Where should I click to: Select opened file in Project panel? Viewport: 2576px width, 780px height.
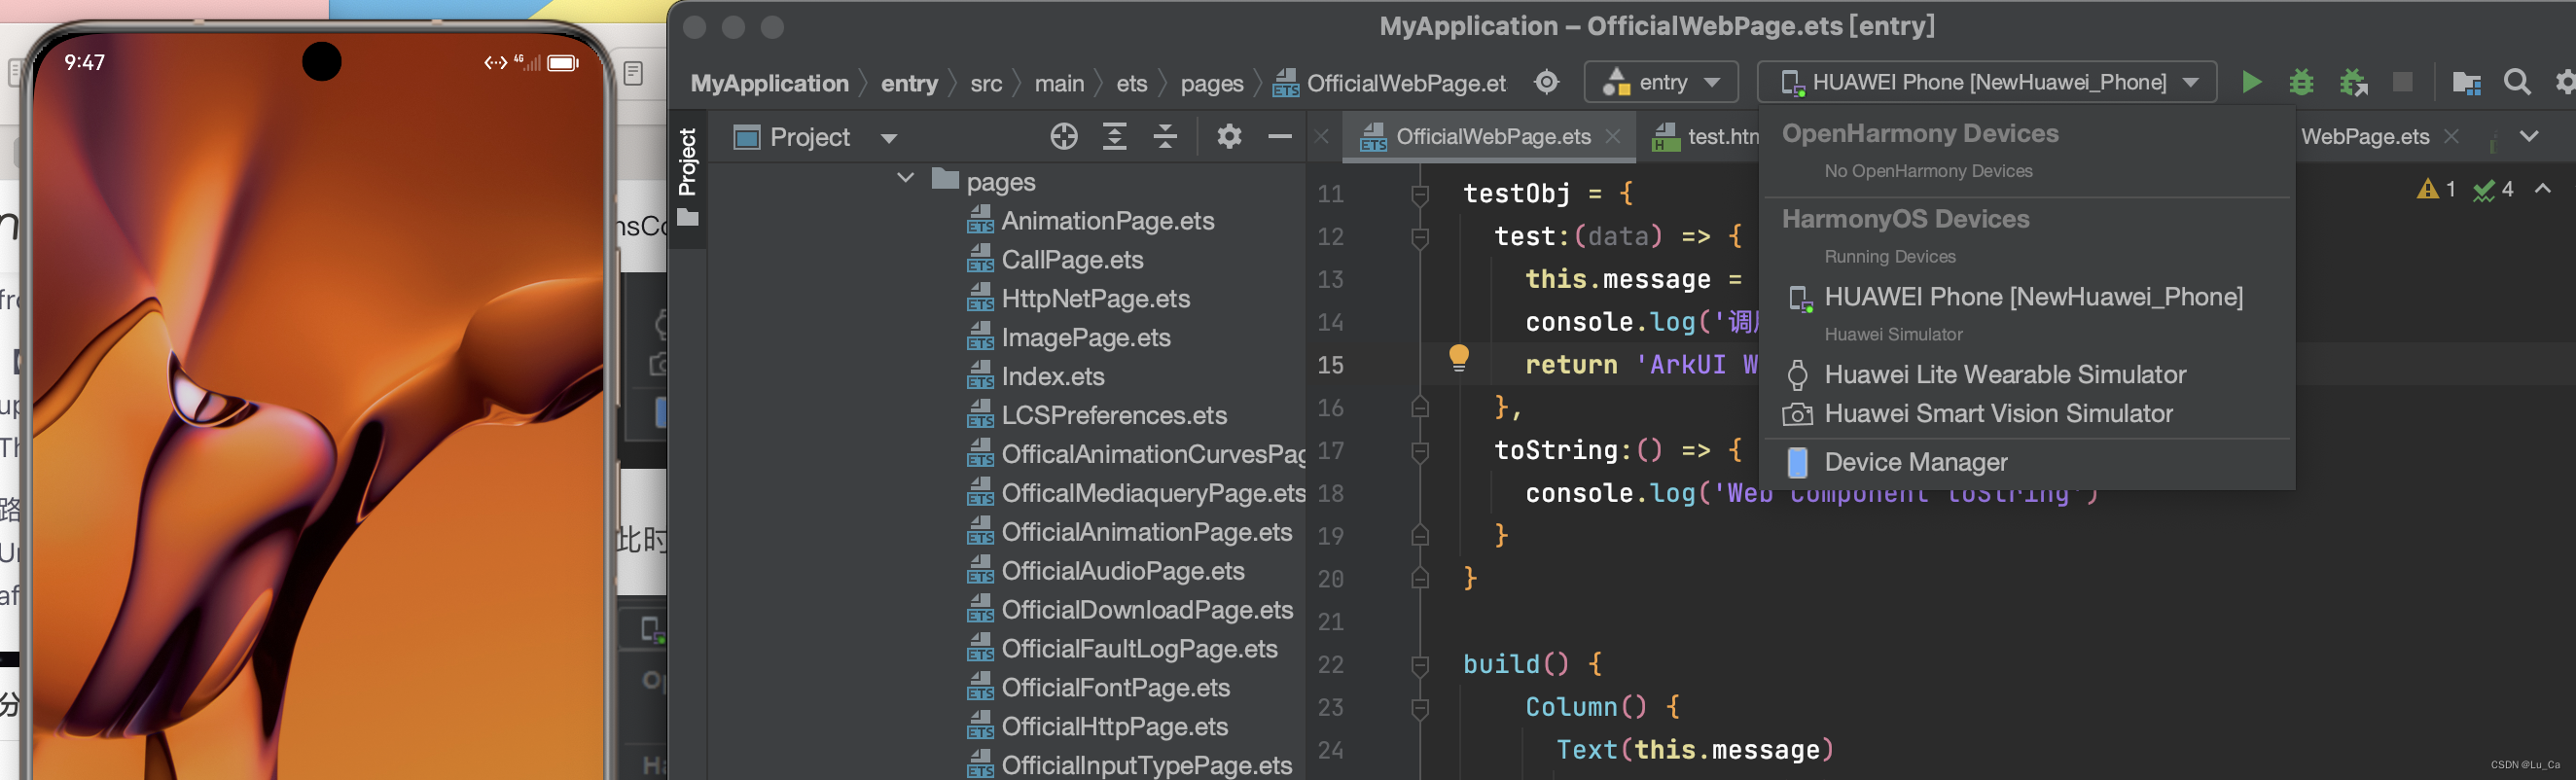1064,136
